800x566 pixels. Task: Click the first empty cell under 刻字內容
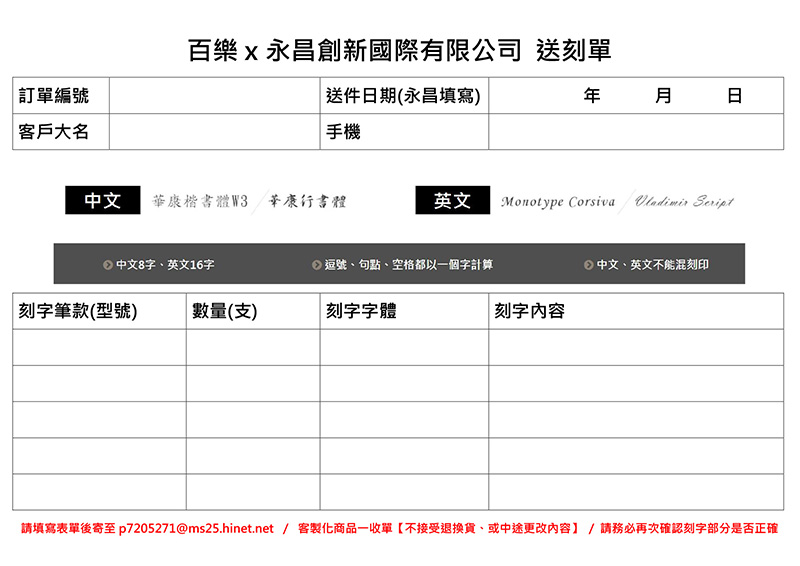635,347
